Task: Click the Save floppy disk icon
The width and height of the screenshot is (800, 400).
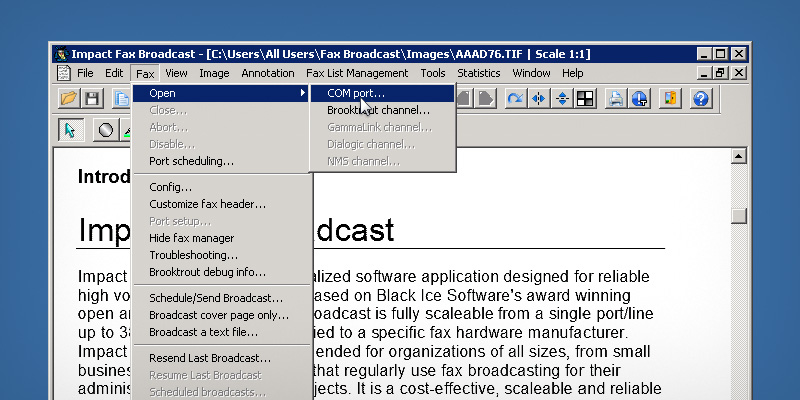Action: (92, 98)
